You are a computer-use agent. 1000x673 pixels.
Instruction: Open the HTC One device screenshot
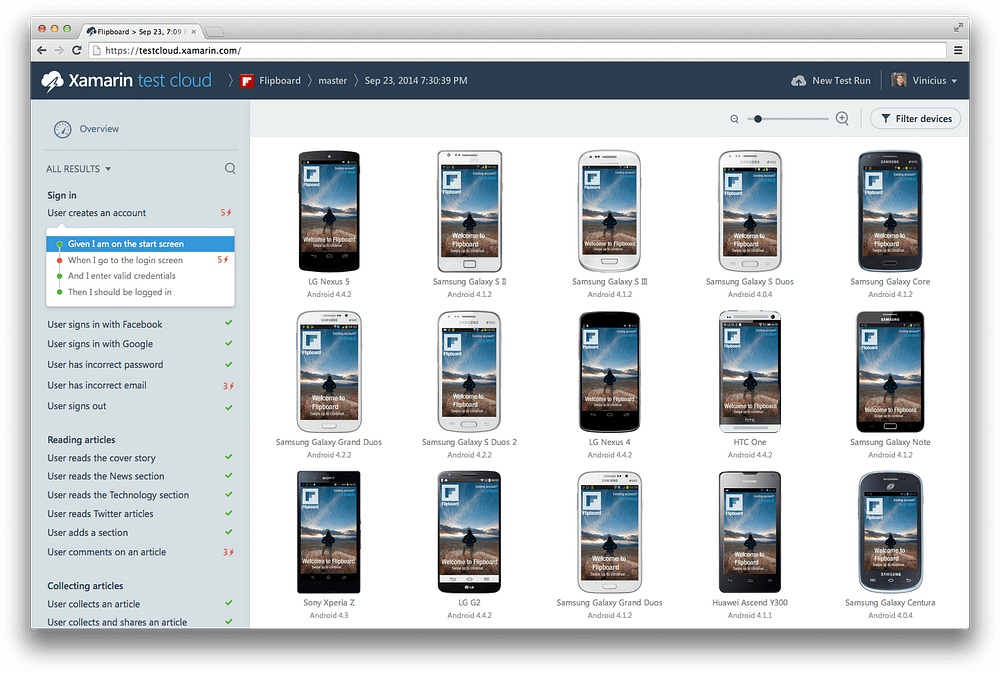[x=750, y=372]
